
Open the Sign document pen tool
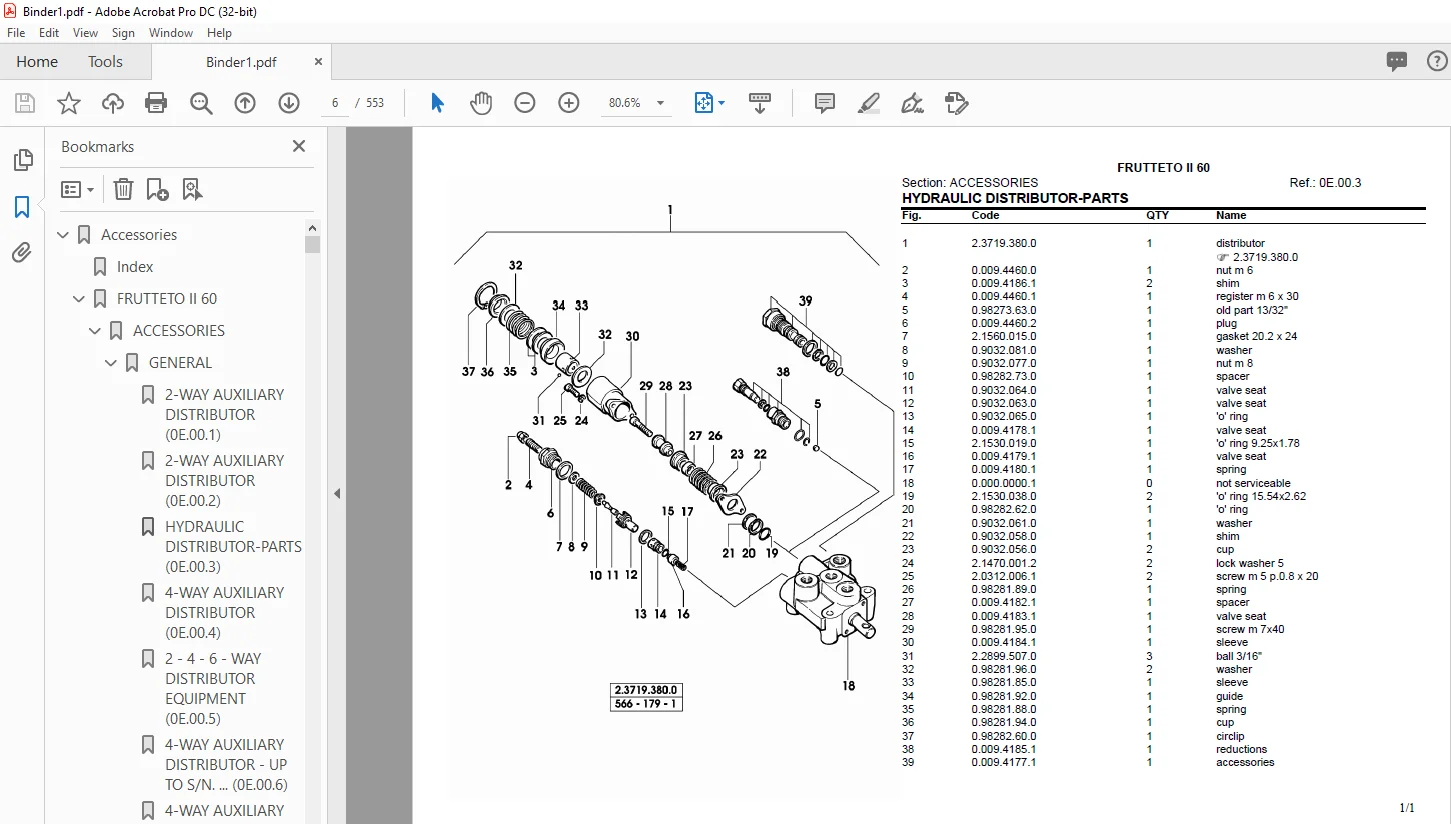[912, 103]
